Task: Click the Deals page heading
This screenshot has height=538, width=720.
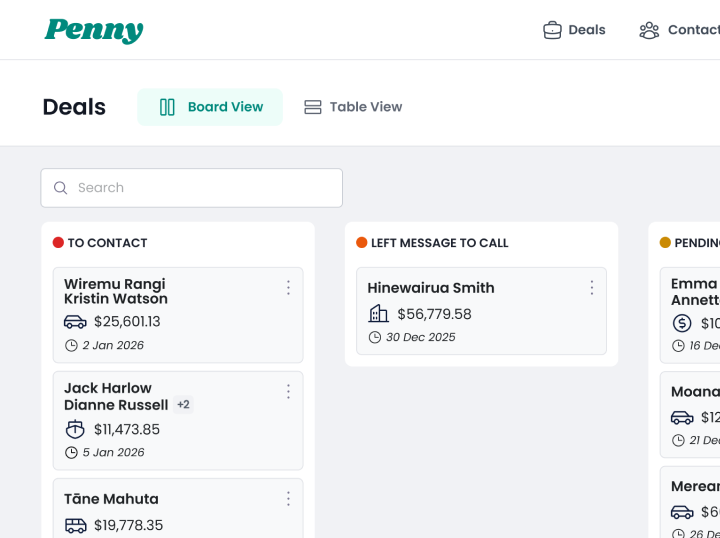Action: (74, 107)
